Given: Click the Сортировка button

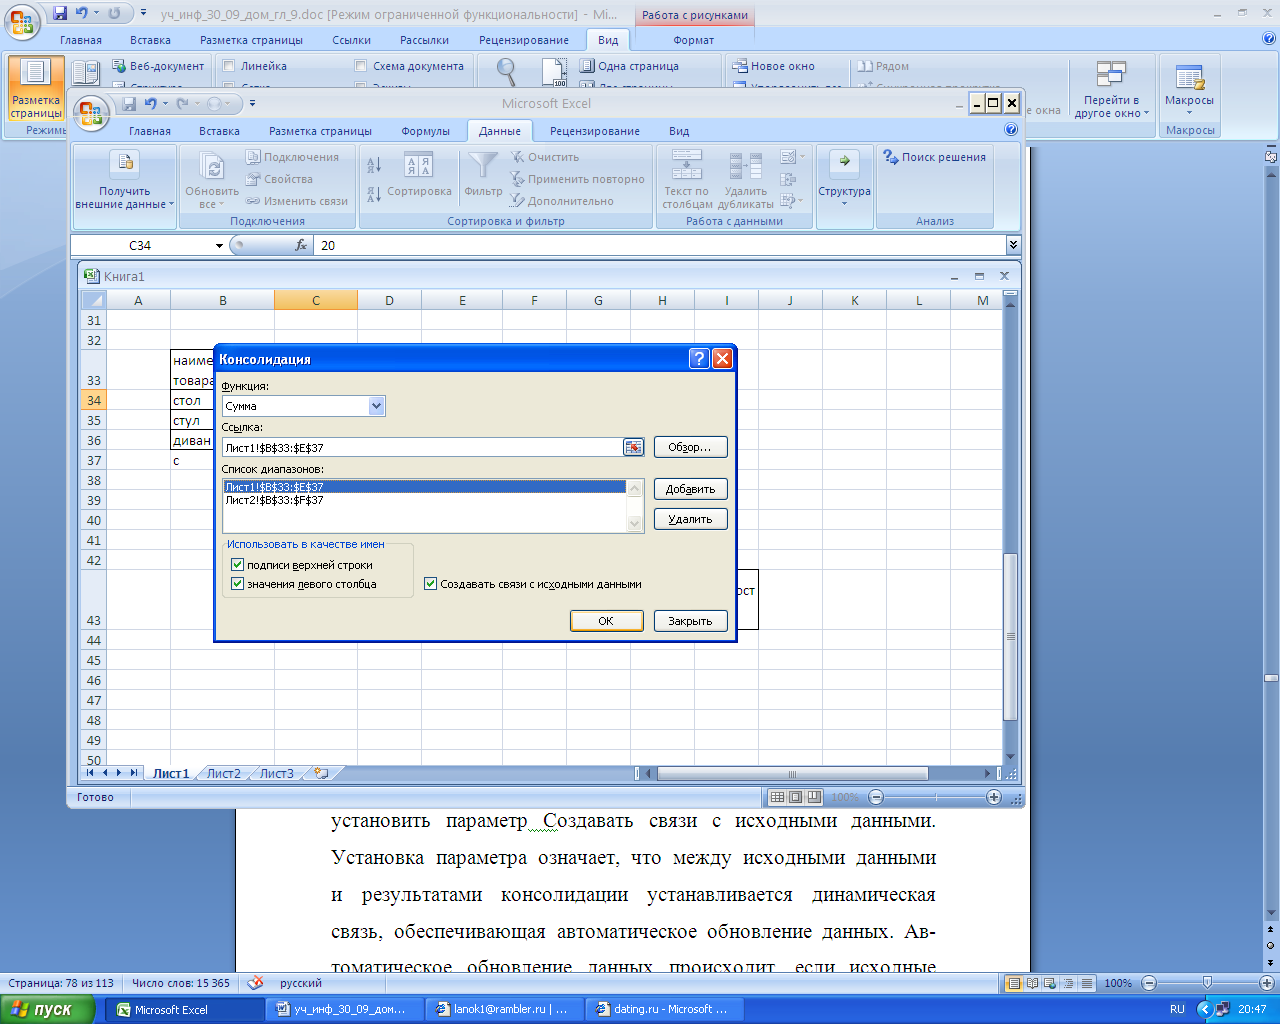Looking at the screenshot, I should (x=418, y=180).
